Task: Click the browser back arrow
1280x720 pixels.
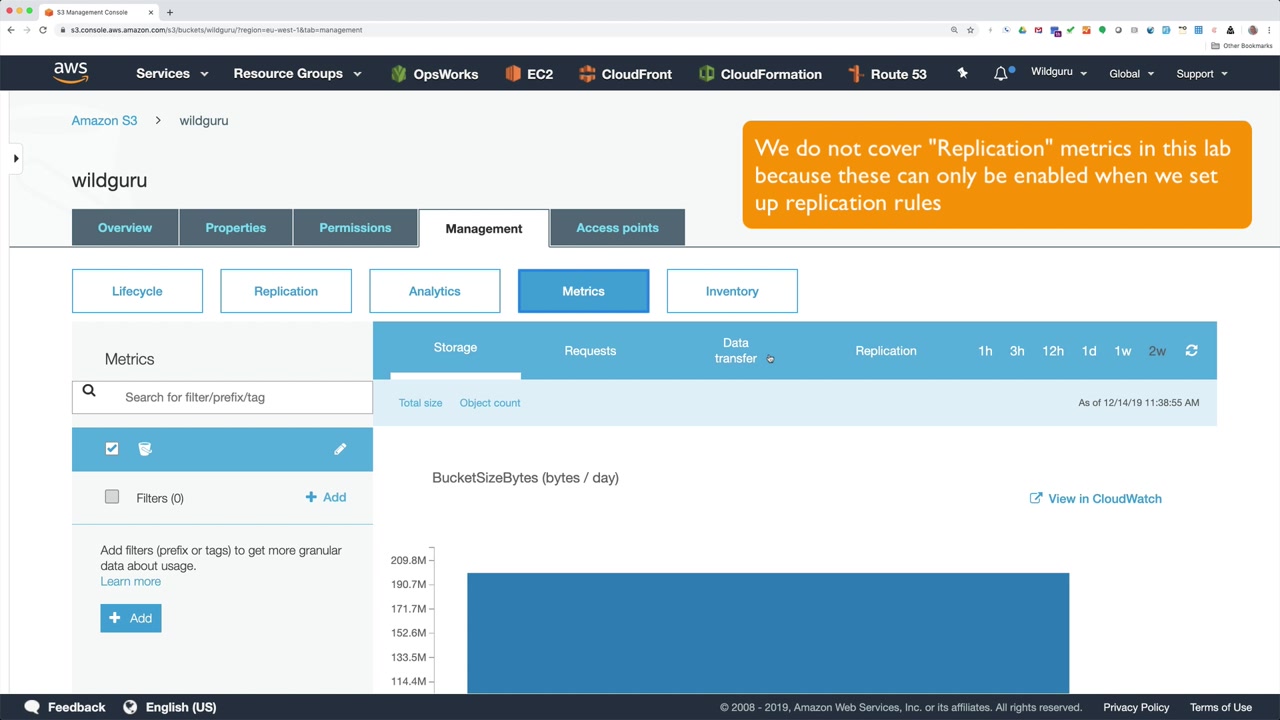Action: coord(11,30)
